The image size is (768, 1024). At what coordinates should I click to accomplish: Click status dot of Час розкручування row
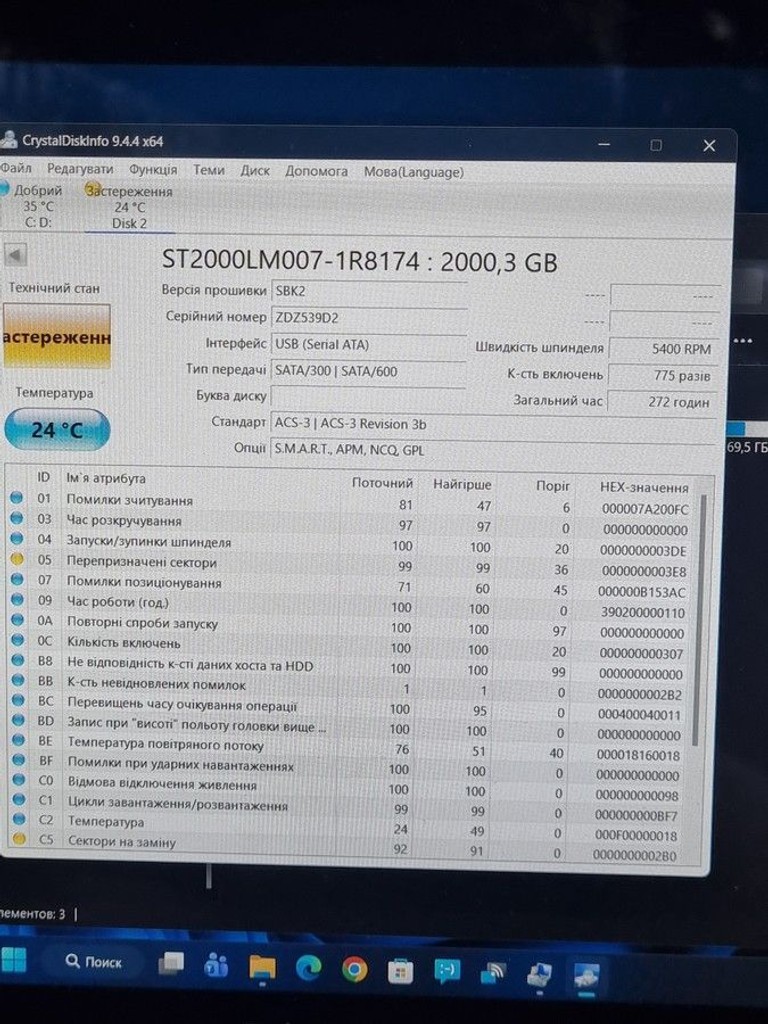17,518
